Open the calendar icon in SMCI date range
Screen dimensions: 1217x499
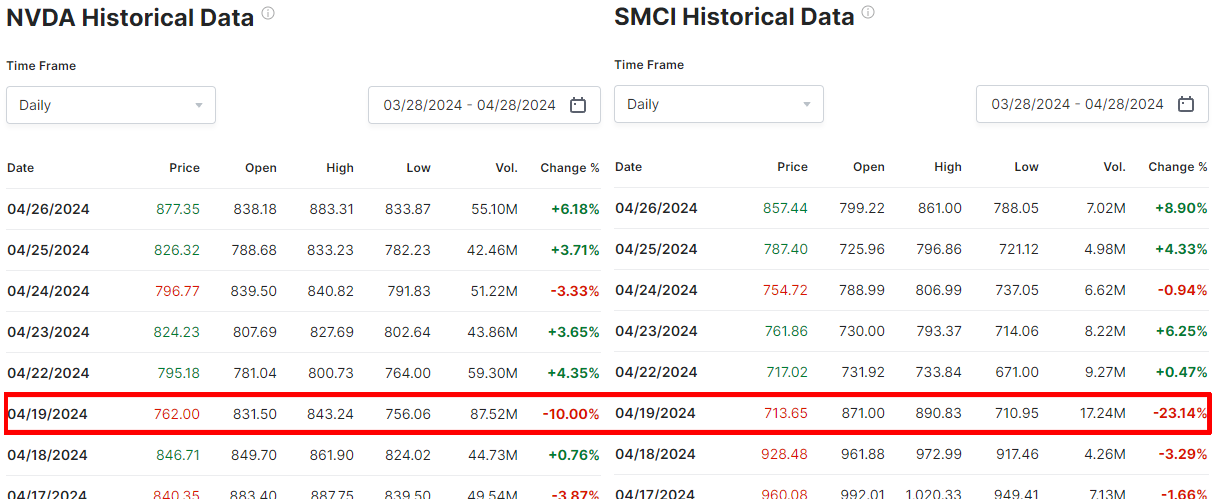point(1186,104)
